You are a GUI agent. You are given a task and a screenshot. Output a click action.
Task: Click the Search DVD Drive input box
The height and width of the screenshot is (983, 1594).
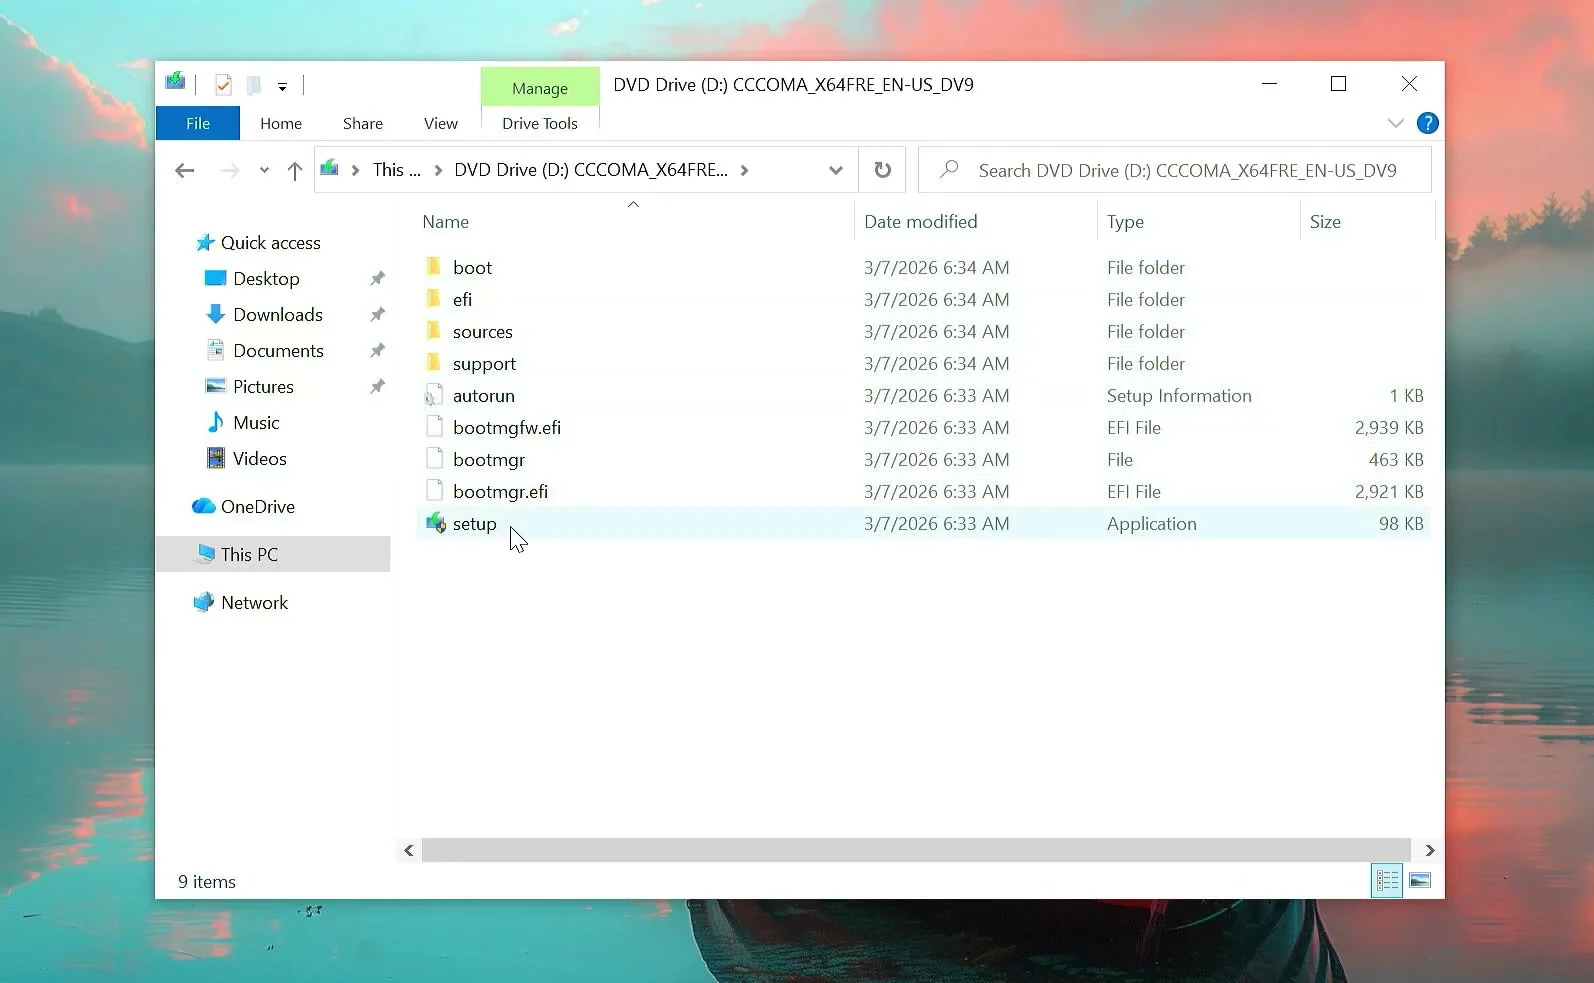(1175, 170)
